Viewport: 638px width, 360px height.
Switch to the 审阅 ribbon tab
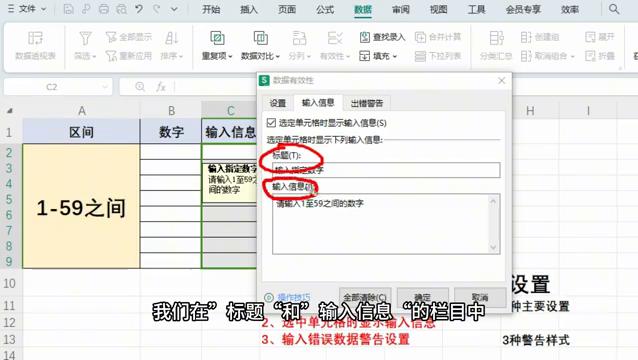coord(401,9)
